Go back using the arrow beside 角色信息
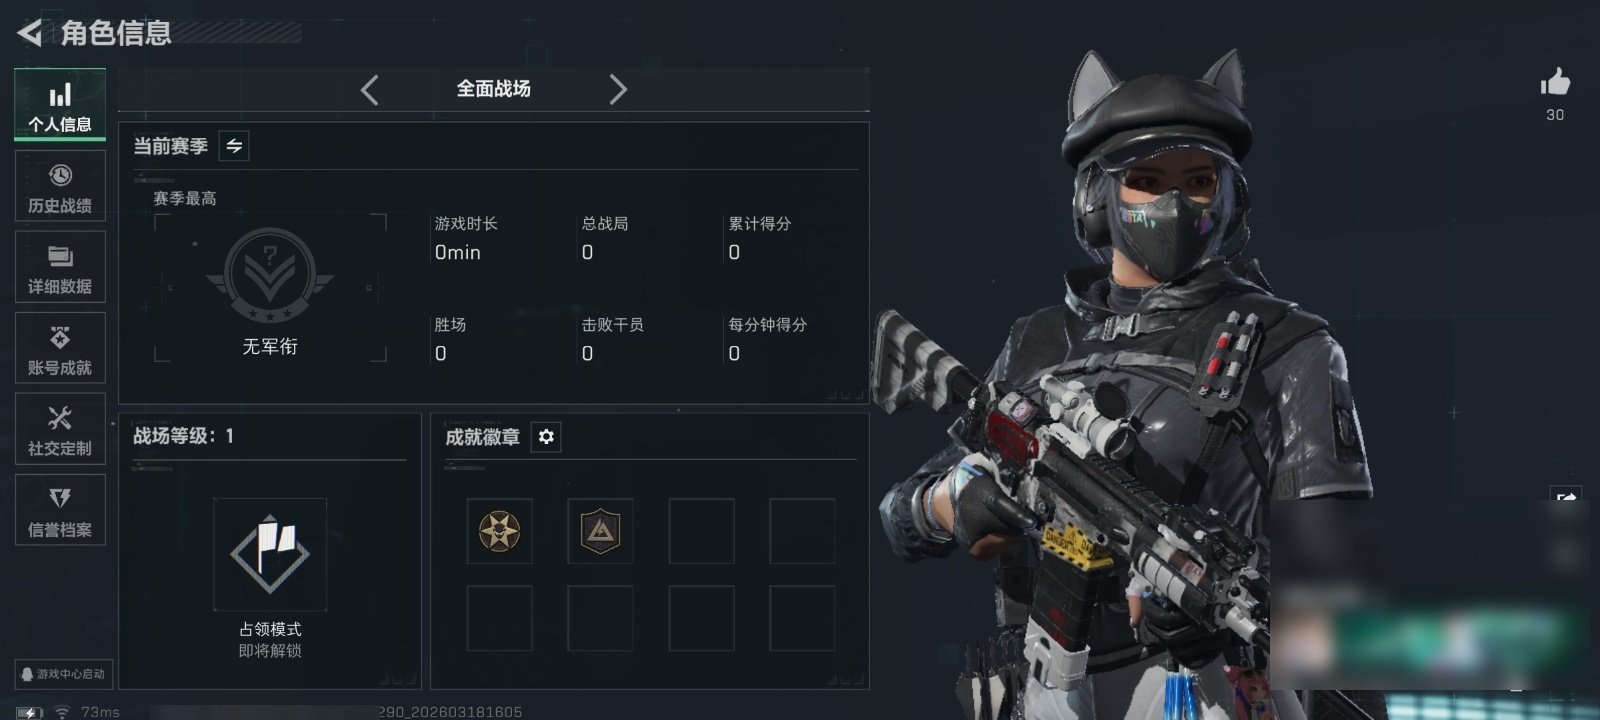Screen dimensions: 1600x720 click(29, 33)
